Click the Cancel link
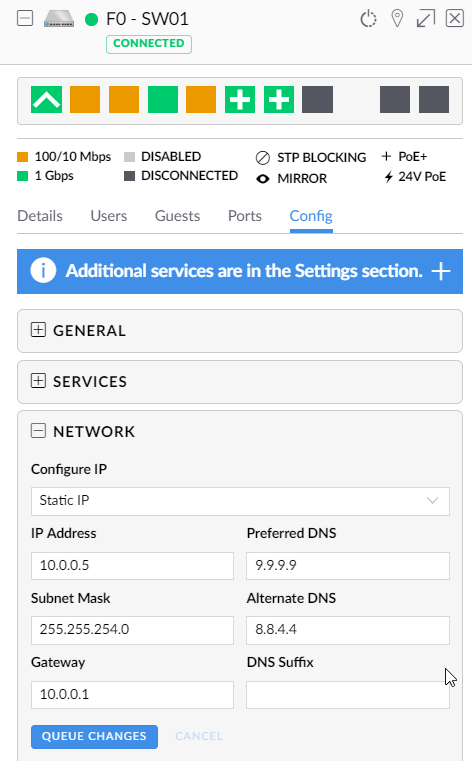The image size is (472, 761). (199, 736)
